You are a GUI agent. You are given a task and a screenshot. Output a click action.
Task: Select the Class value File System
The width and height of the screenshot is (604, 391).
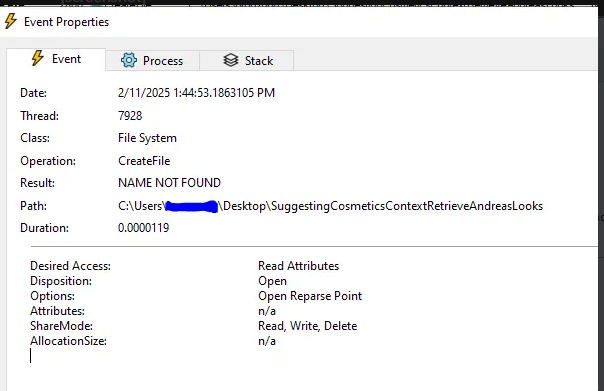click(x=147, y=138)
